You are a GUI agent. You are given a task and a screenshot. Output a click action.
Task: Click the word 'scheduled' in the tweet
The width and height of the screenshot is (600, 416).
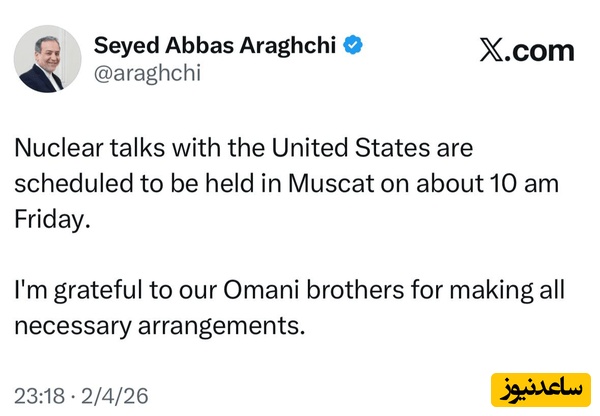[63, 184]
